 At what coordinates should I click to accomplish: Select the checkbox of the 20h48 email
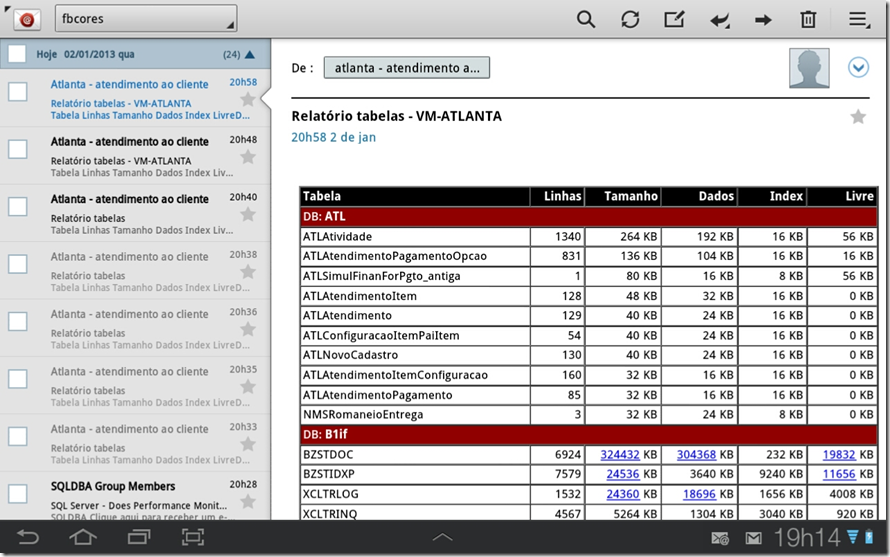click(x=18, y=149)
